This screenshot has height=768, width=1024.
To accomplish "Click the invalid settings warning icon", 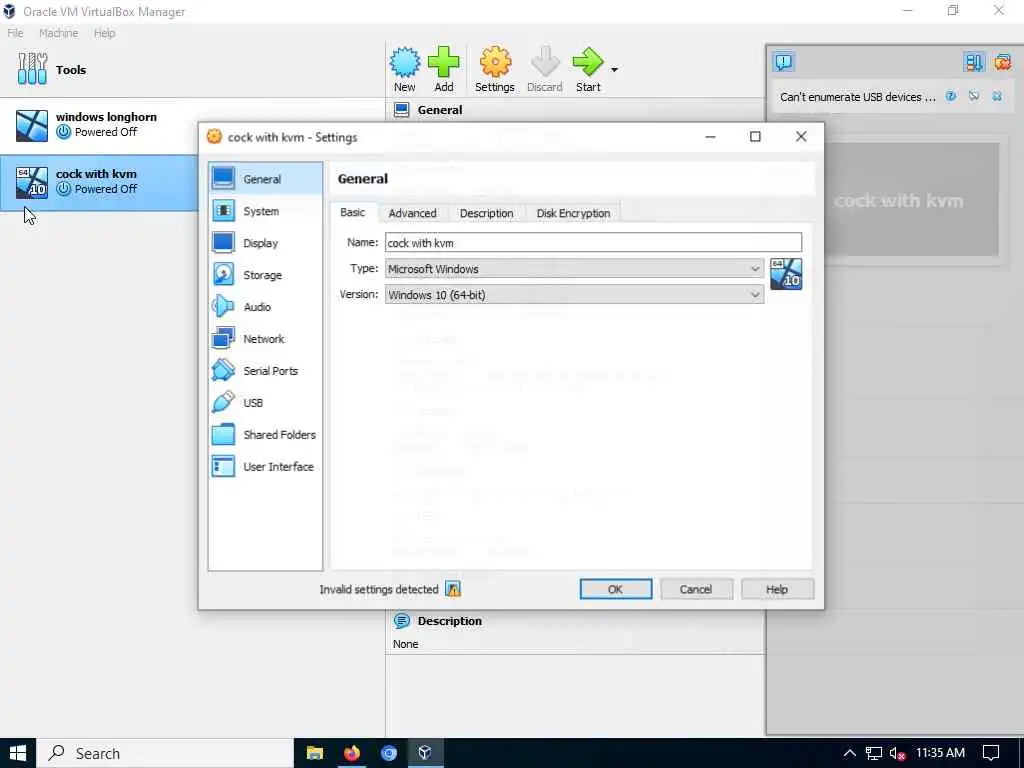I will pyautogui.click(x=453, y=589).
